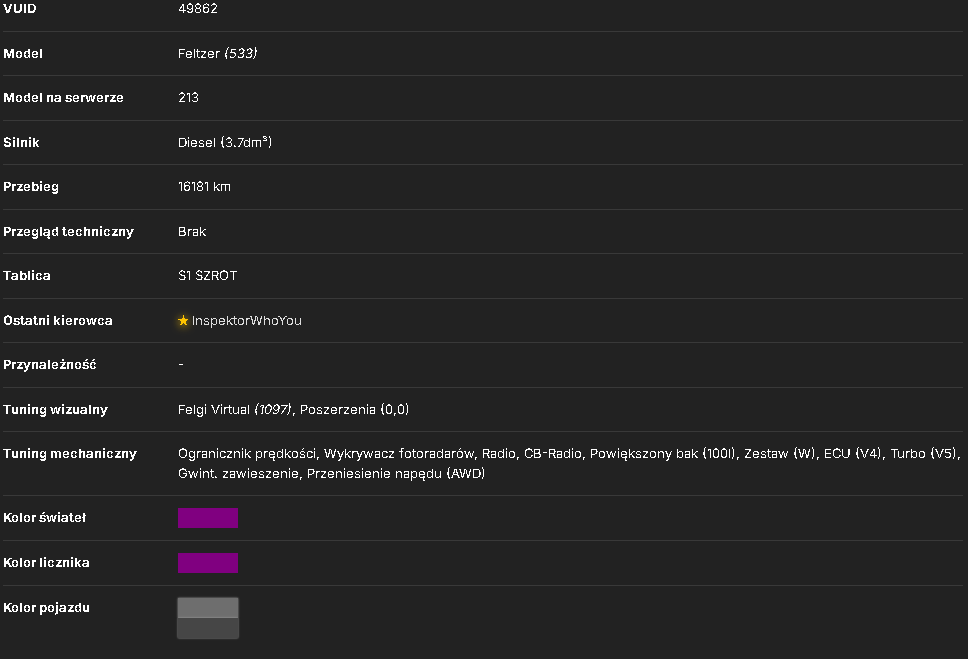Image resolution: width=968 pixels, height=659 pixels.
Task: Click the Ogranicznik prędkości tuning entry
Action: point(247,454)
